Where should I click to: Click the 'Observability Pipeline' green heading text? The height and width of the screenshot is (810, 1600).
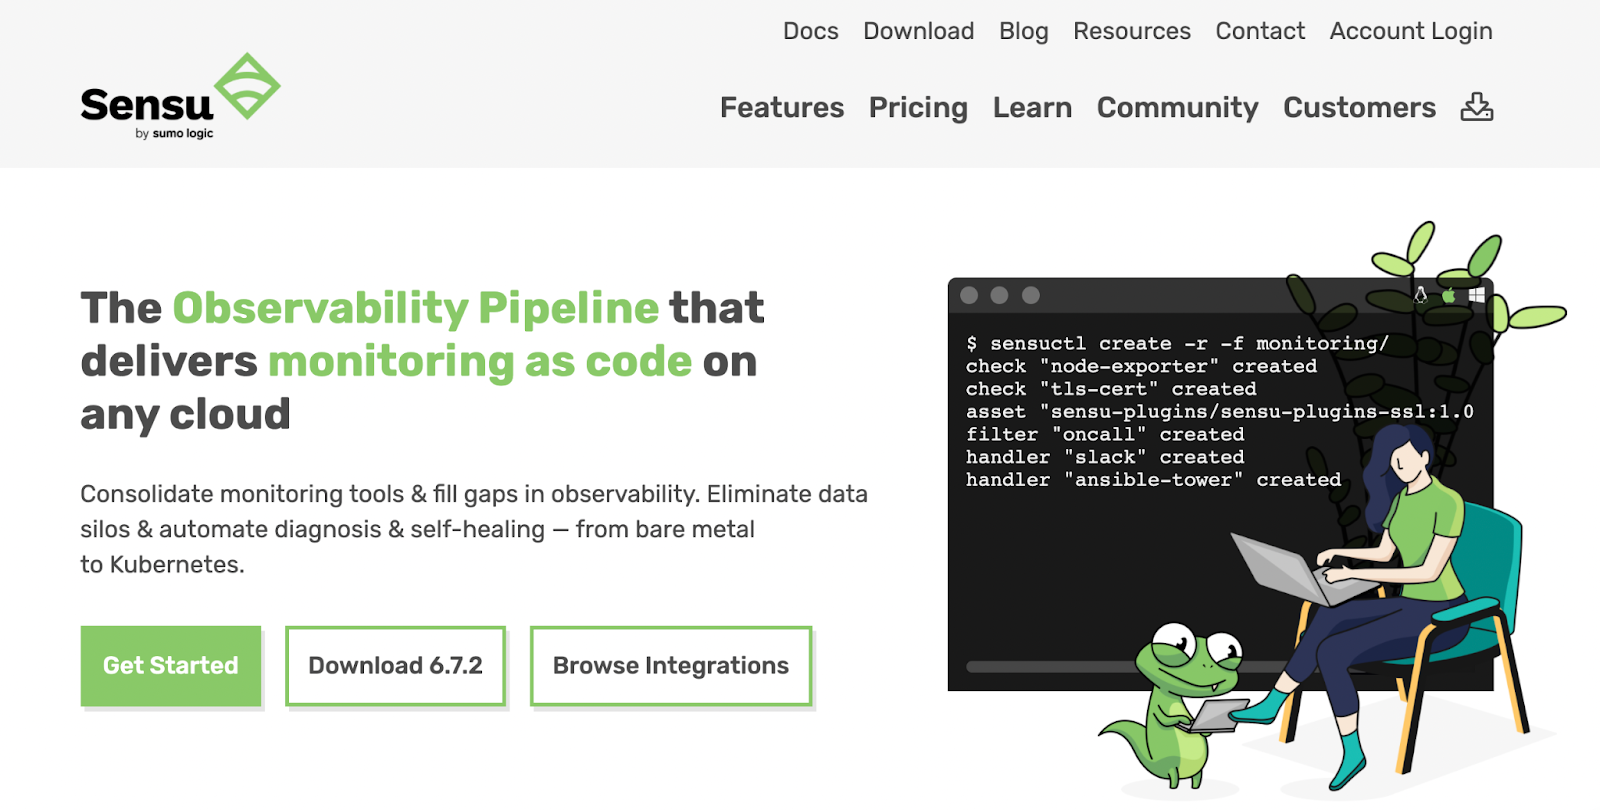(x=416, y=308)
